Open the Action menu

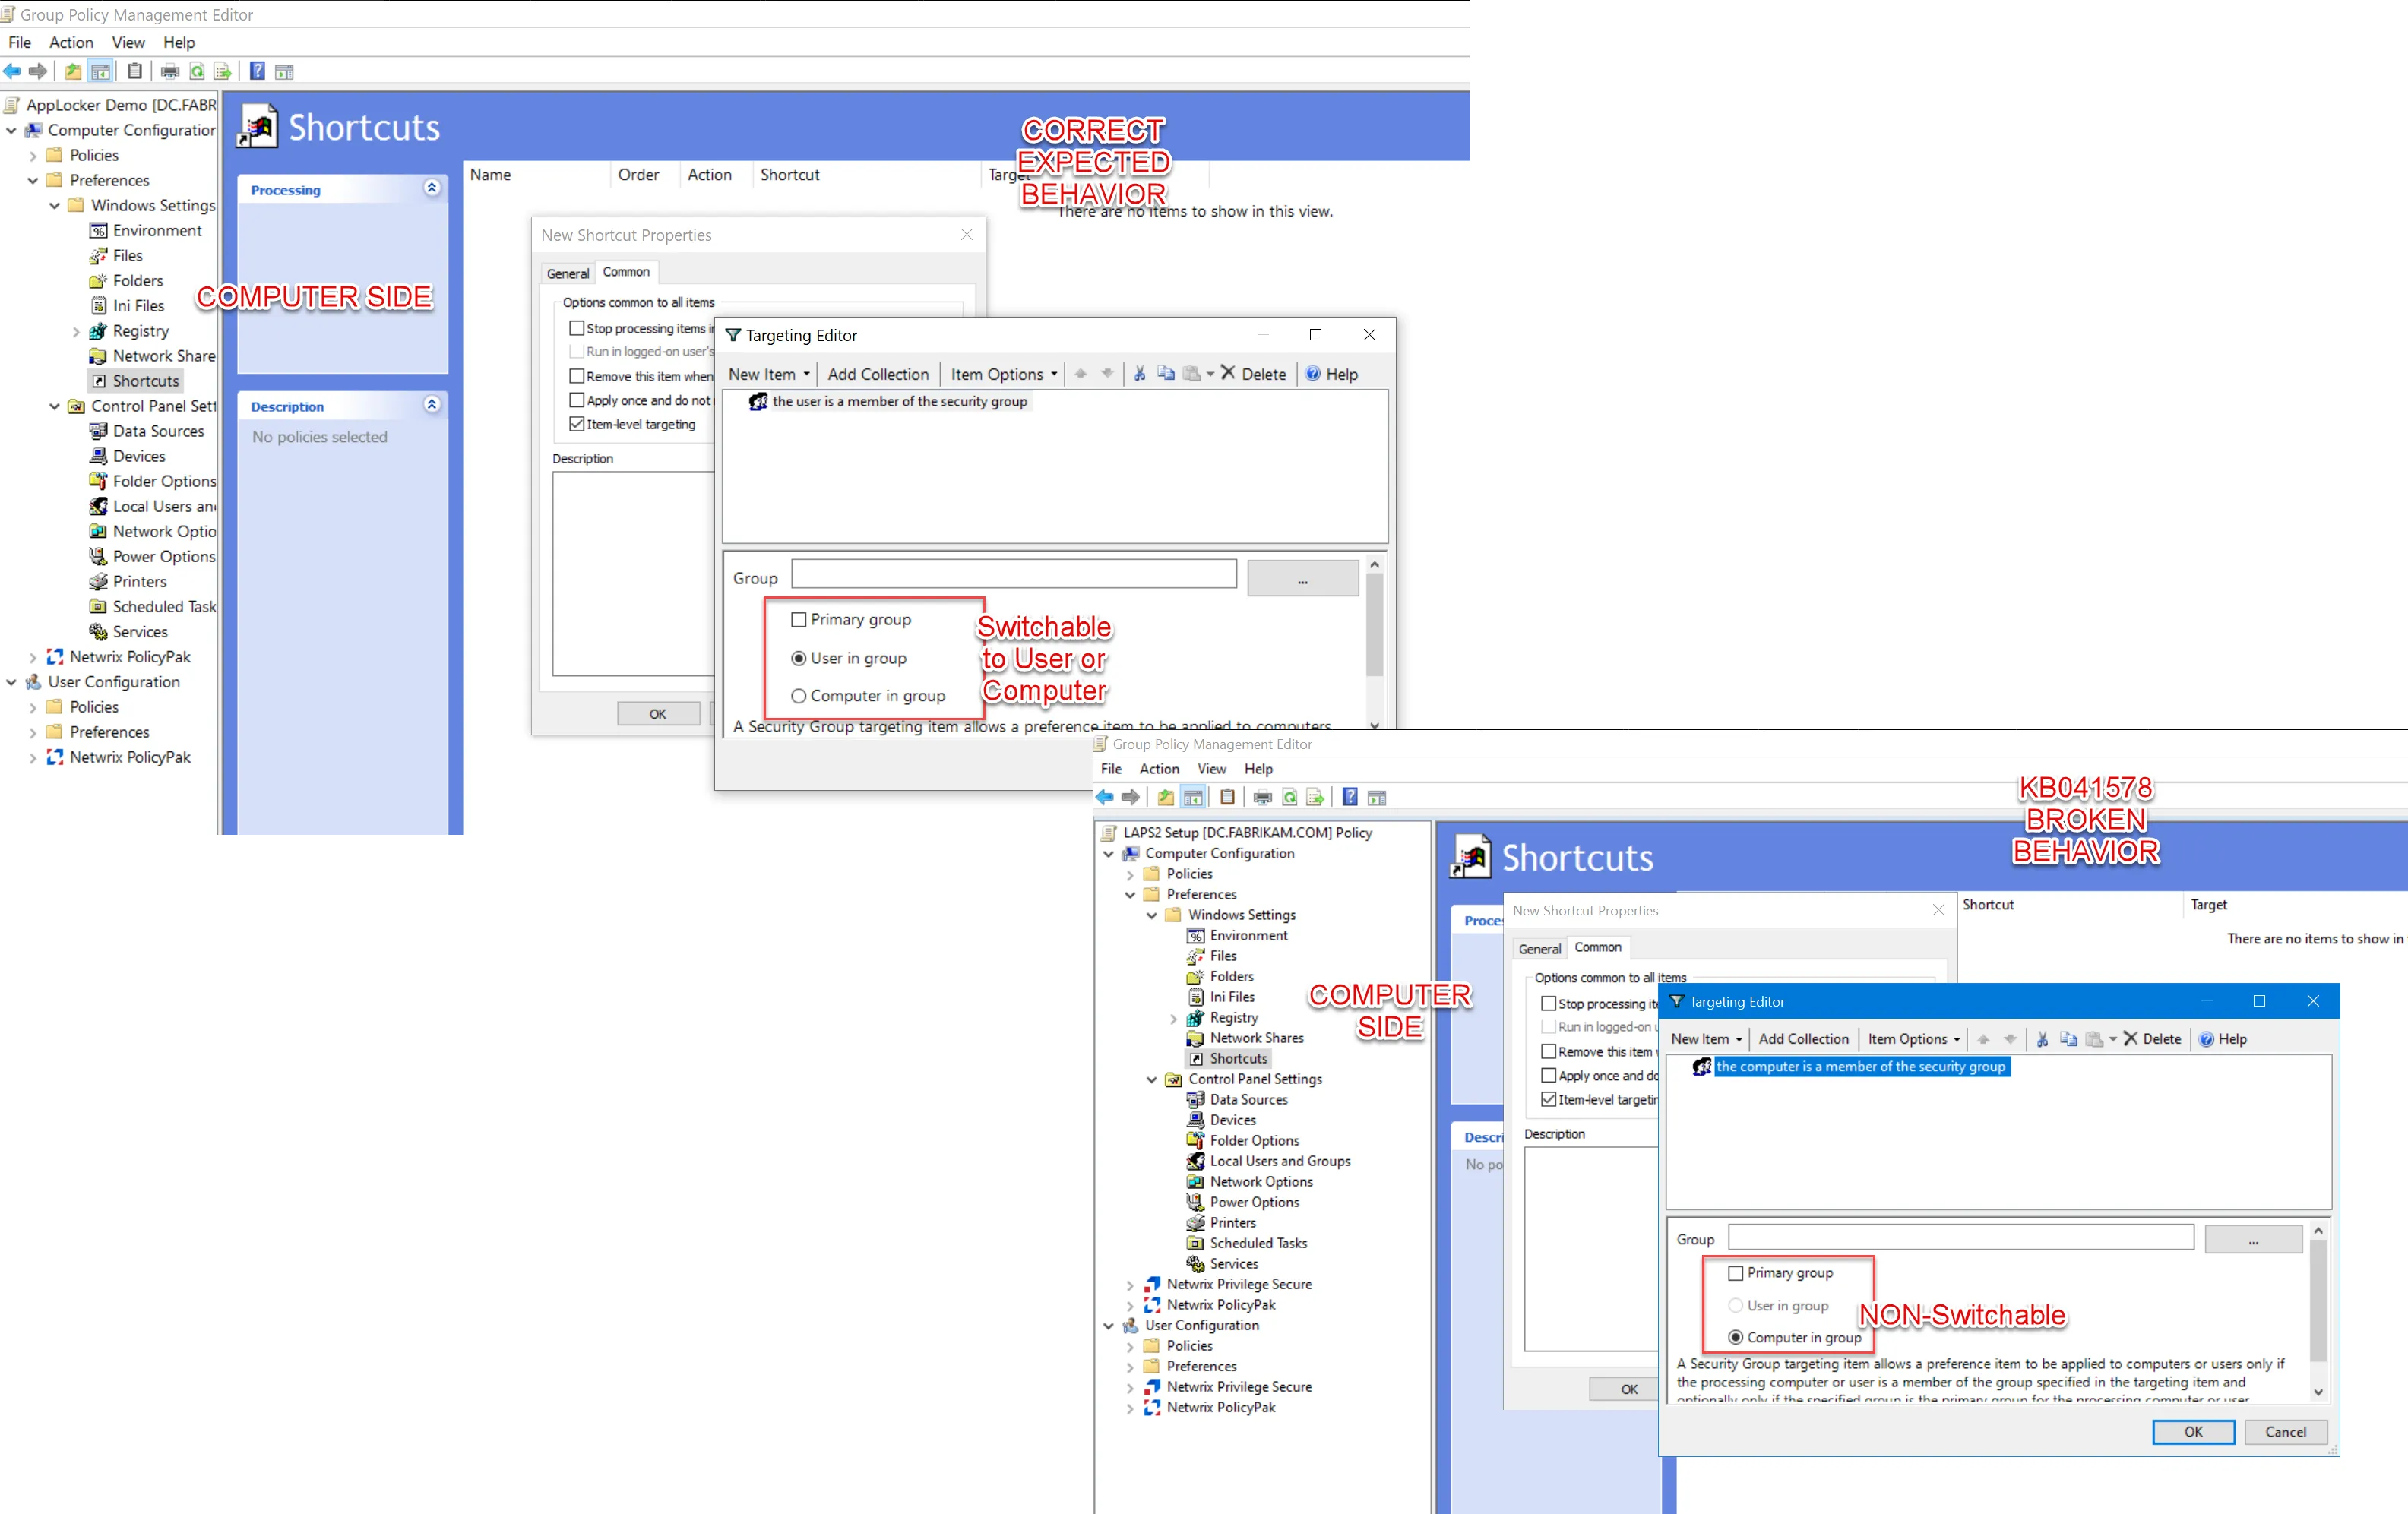pyautogui.click(x=70, y=42)
